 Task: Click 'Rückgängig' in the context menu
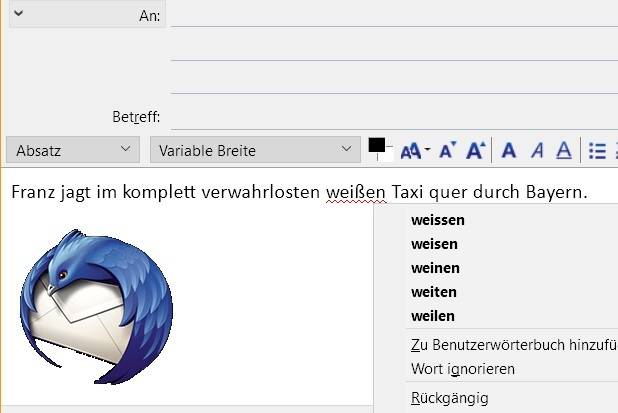(450, 398)
